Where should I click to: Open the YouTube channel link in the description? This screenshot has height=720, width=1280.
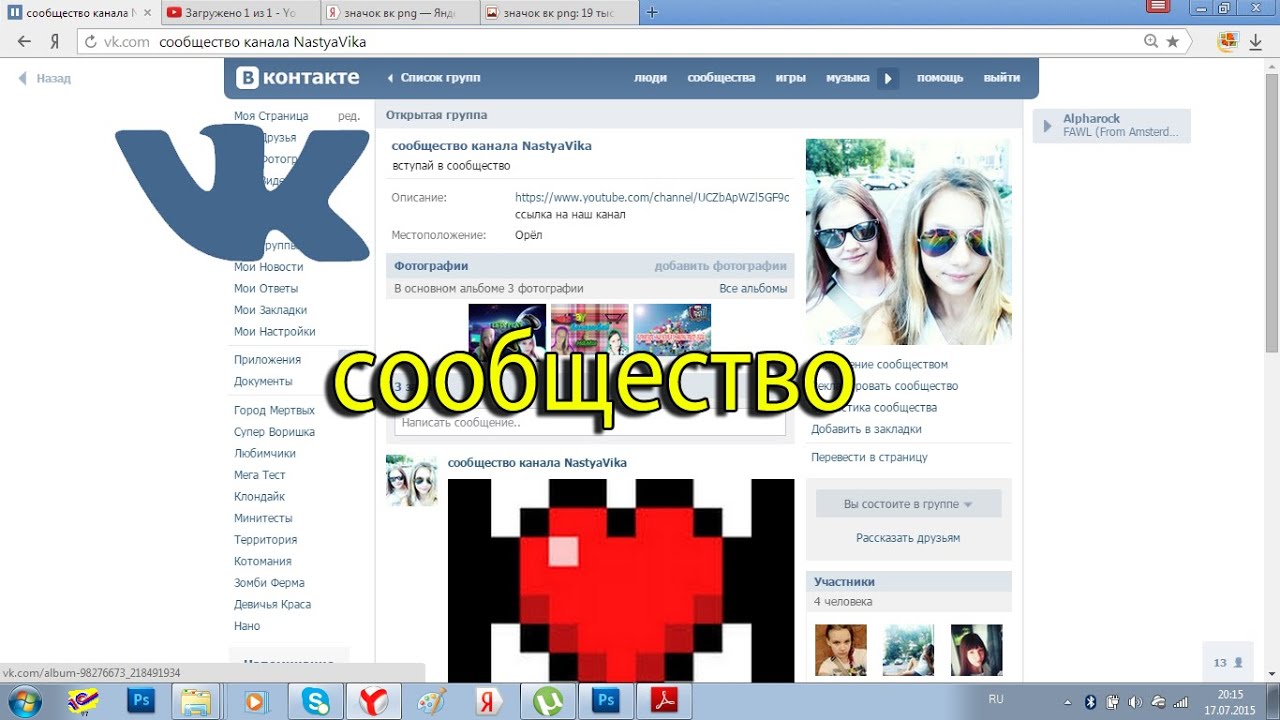[652, 198]
